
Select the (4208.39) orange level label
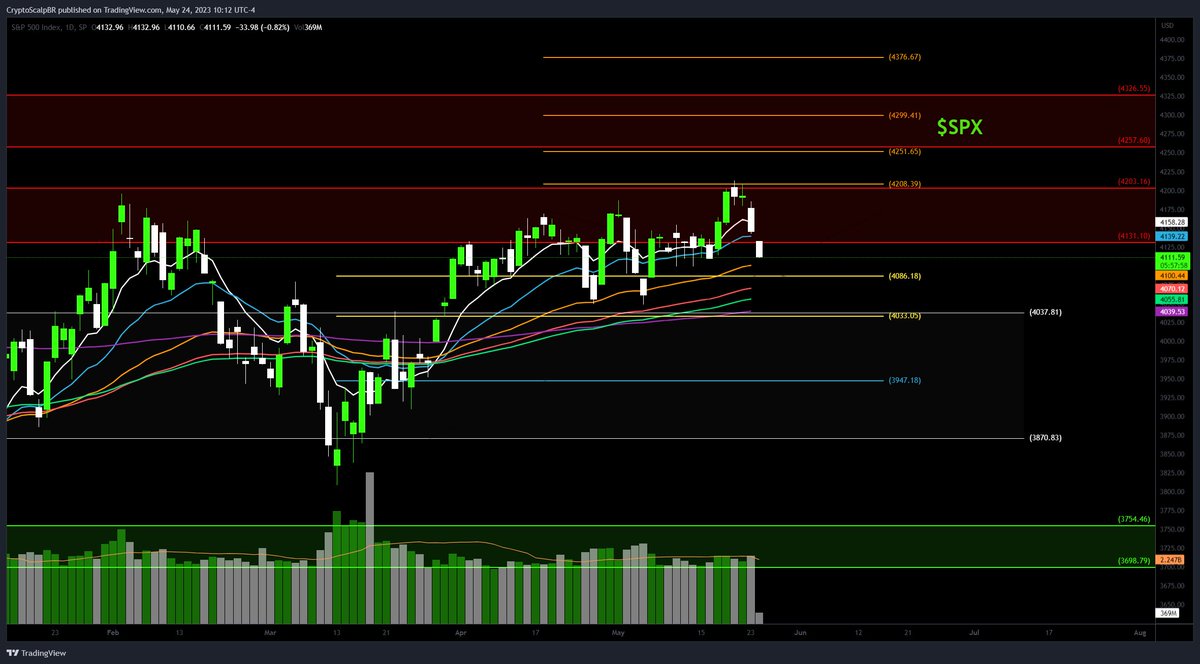coord(904,185)
